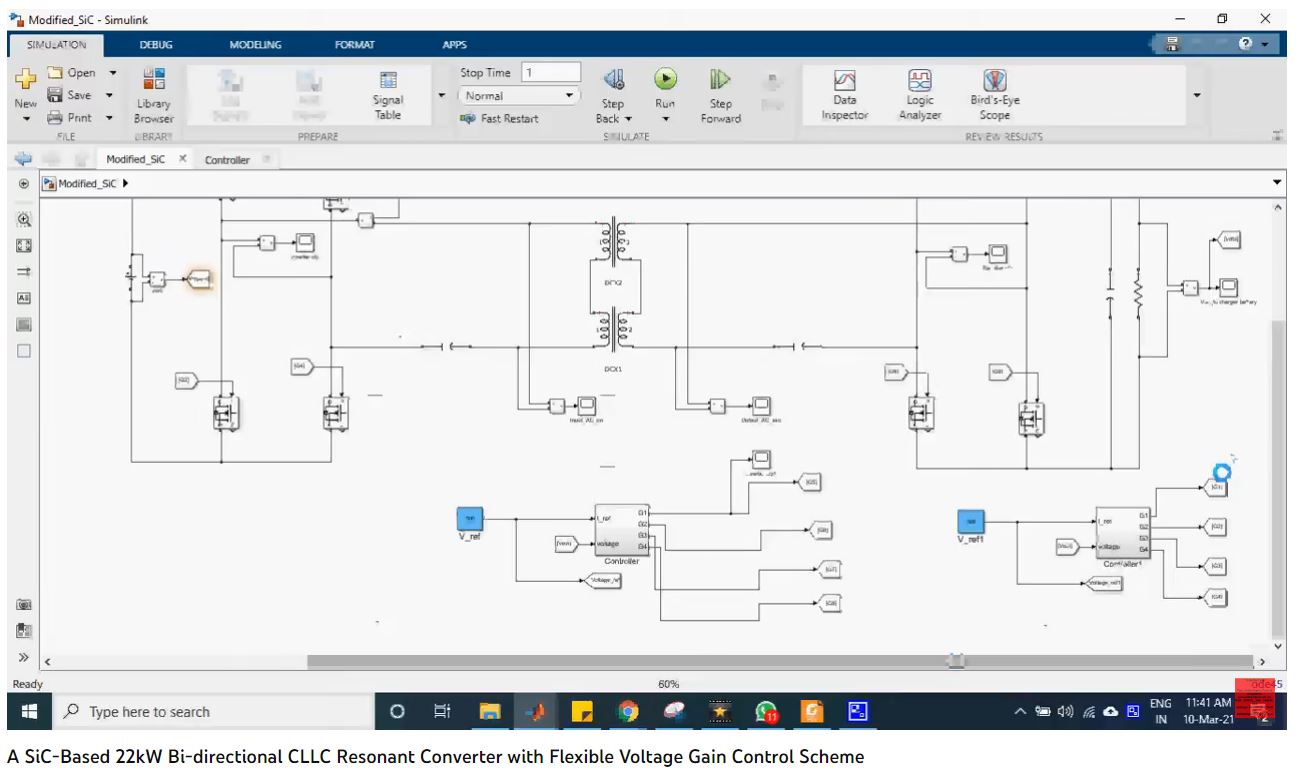
Task: Switch to the DEBUG tab
Action: click(156, 45)
